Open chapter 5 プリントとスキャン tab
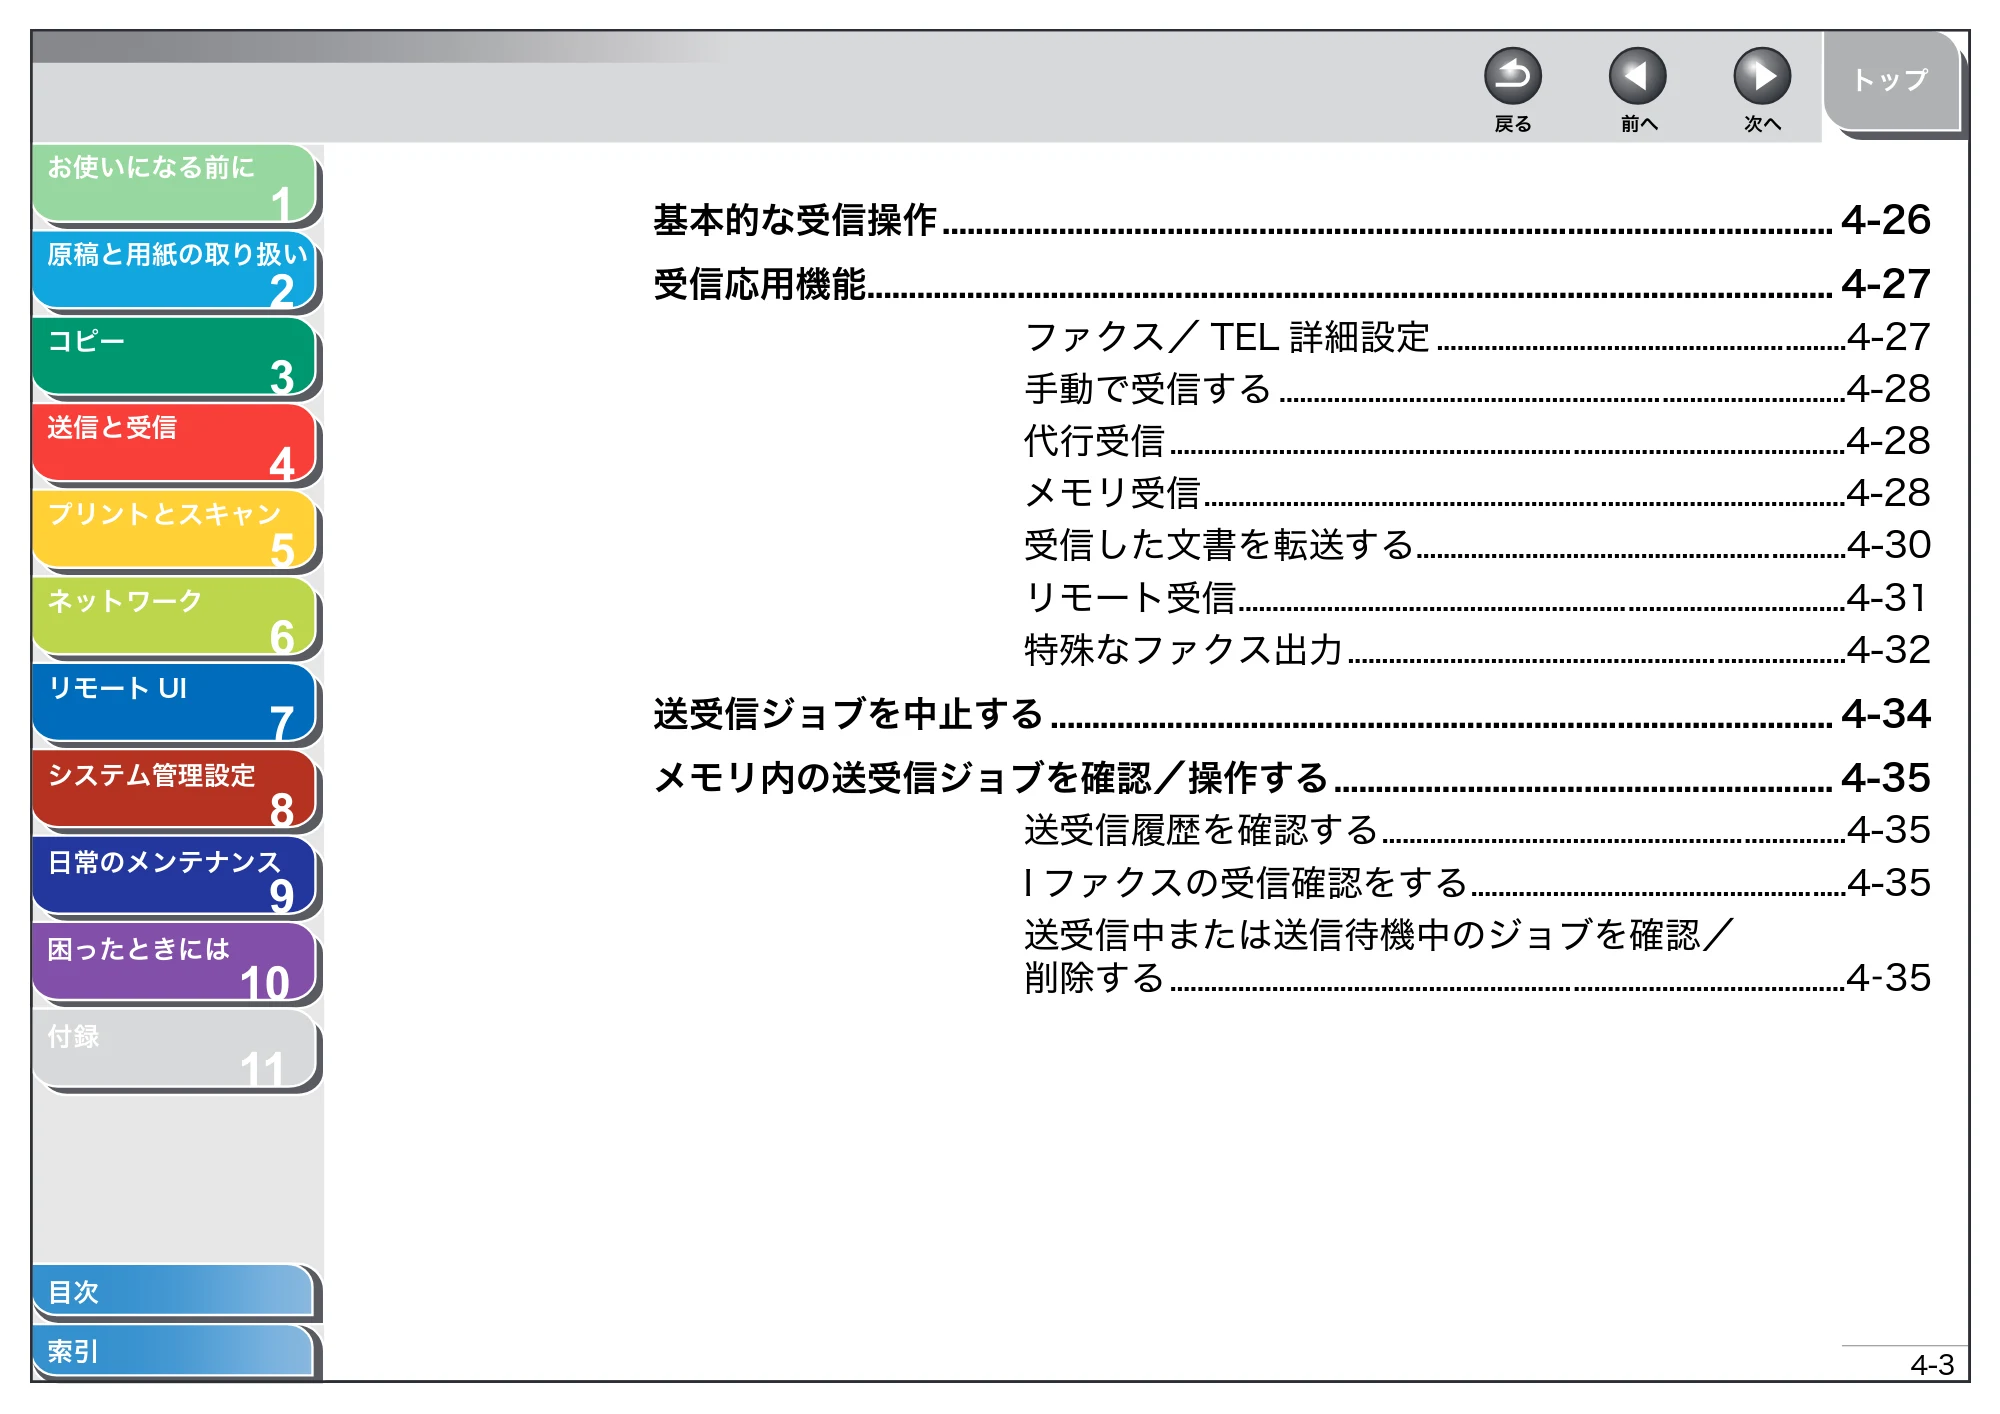The width and height of the screenshot is (2000, 1414). pyautogui.click(x=175, y=530)
